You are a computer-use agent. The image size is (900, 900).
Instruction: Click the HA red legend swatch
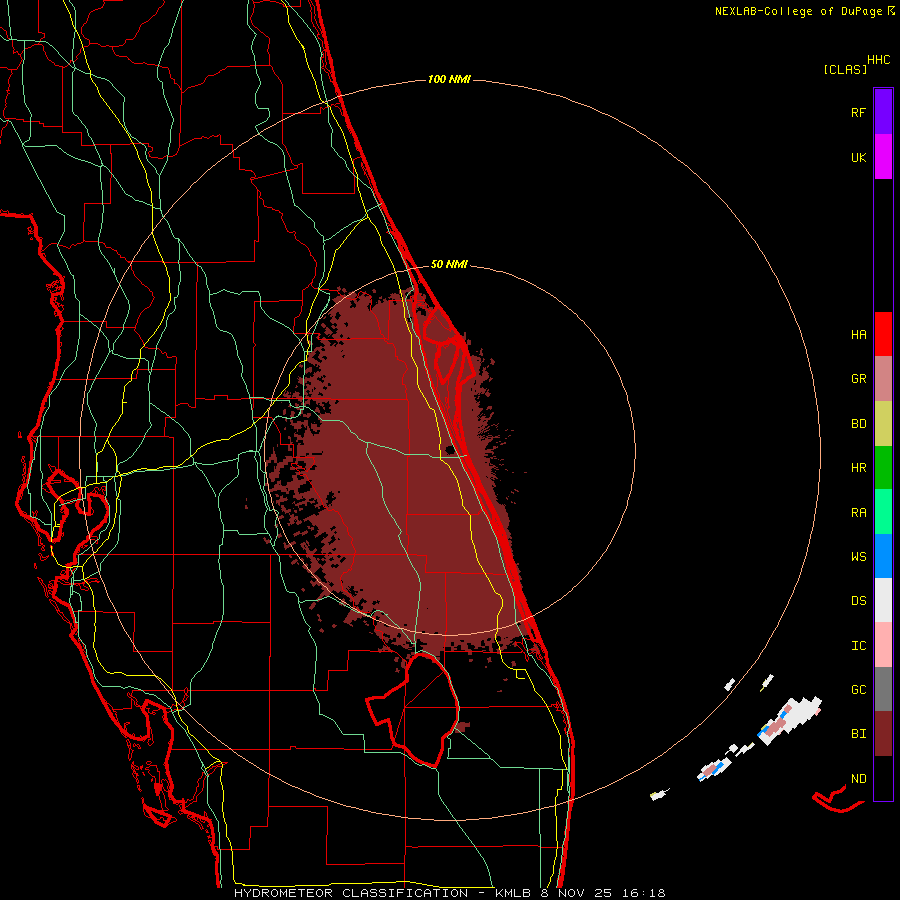883,334
